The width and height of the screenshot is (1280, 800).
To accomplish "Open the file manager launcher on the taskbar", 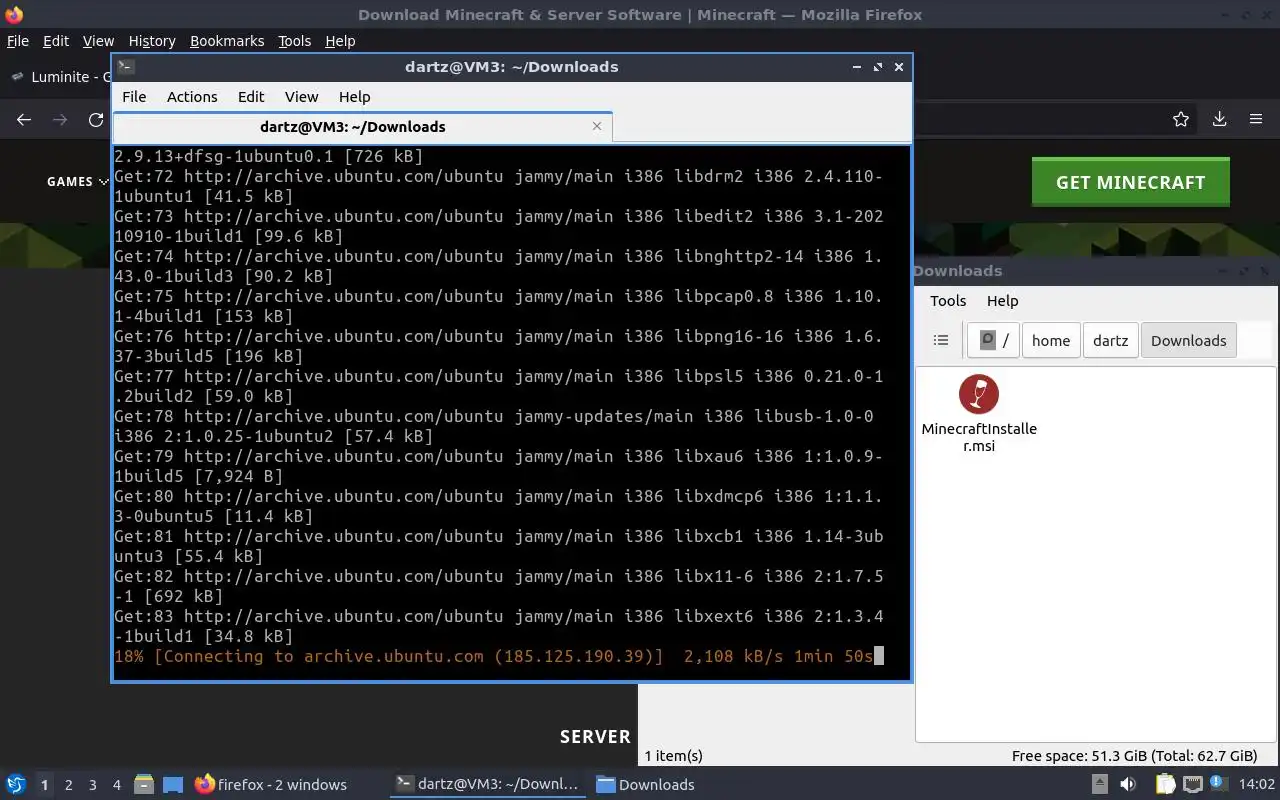I will (143, 785).
